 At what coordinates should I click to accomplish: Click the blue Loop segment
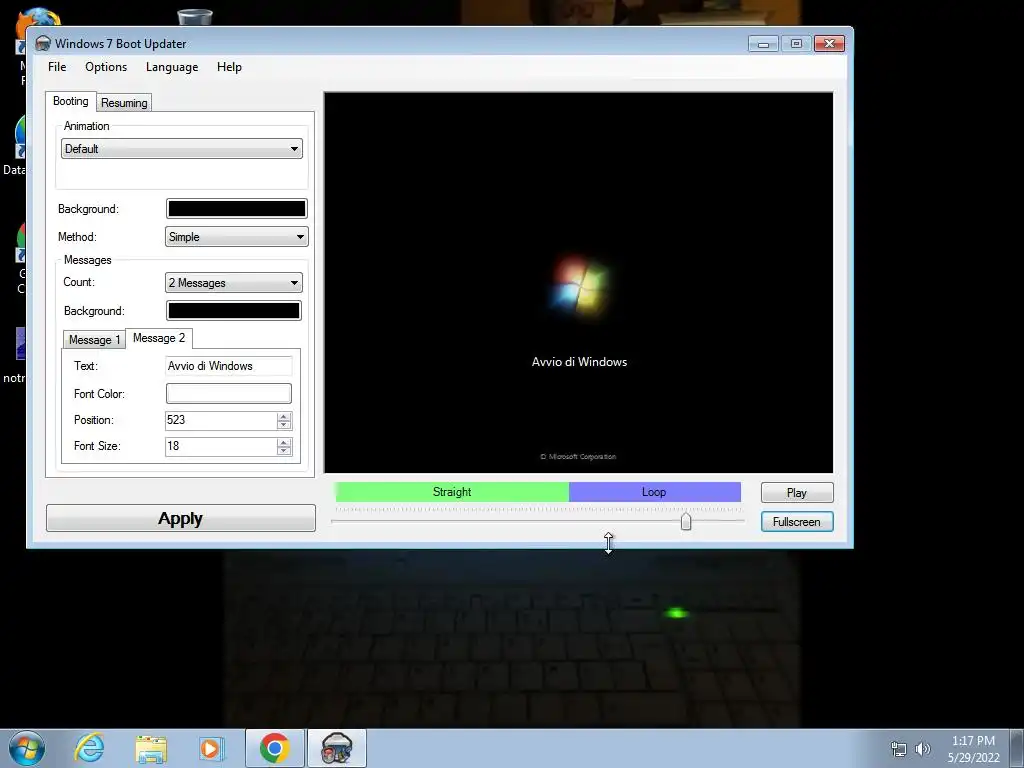[654, 492]
